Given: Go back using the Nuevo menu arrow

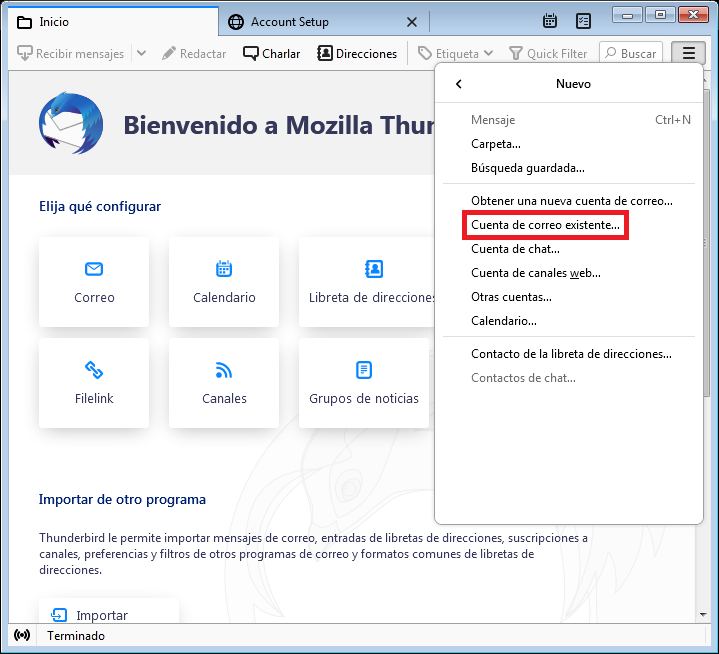Looking at the screenshot, I should coord(459,84).
